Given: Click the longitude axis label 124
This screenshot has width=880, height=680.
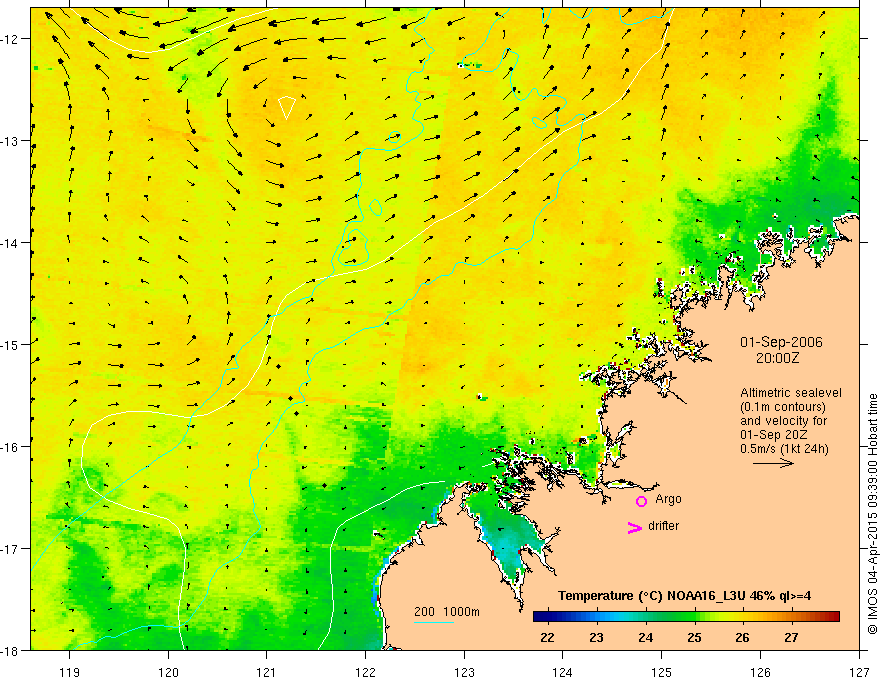Looking at the screenshot, I should (x=562, y=672).
